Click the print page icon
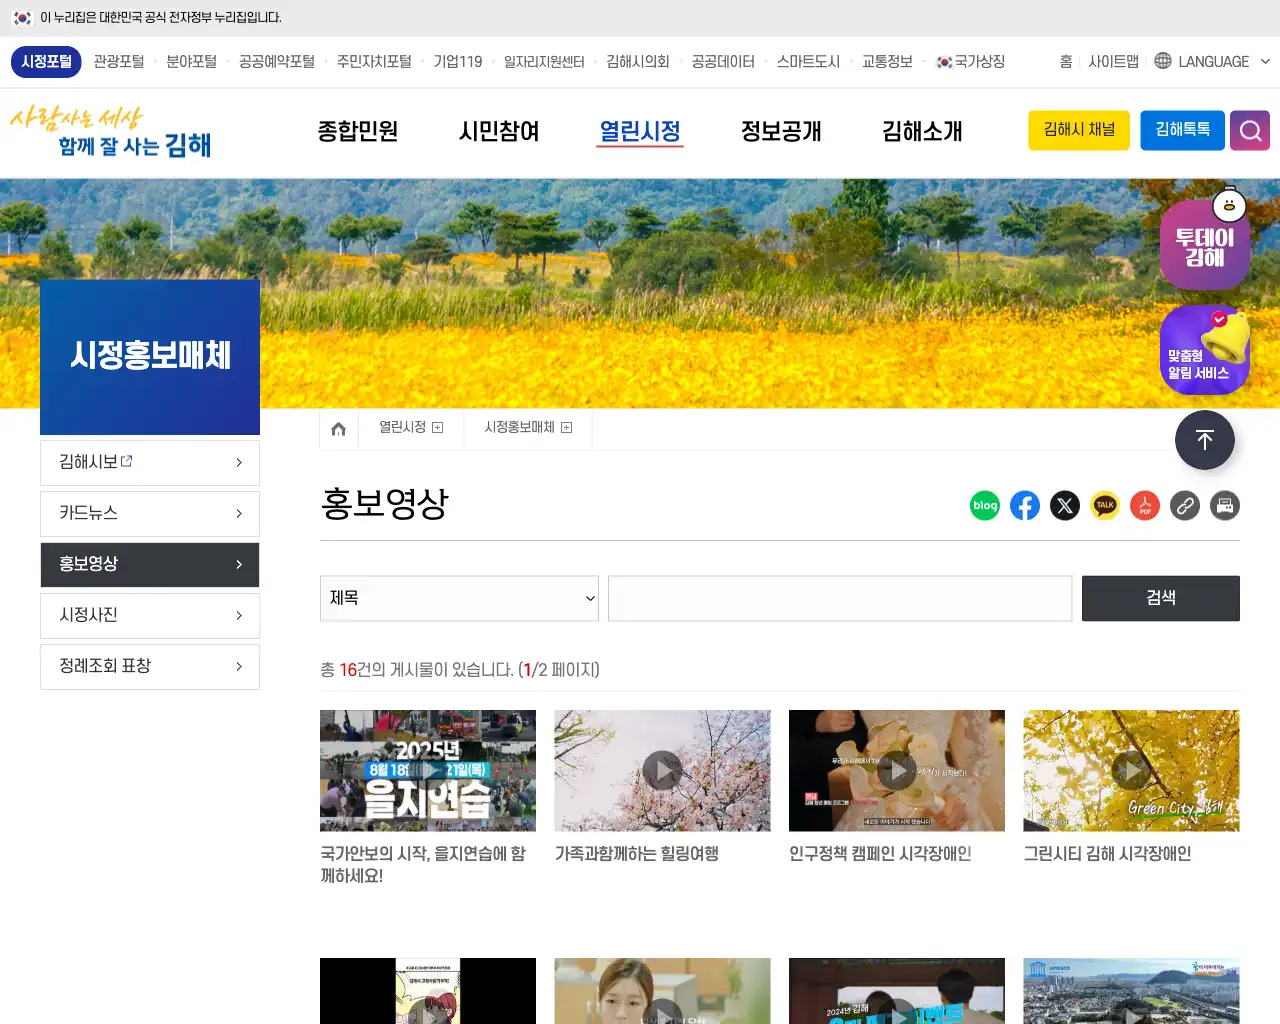The image size is (1280, 1024). click(x=1225, y=506)
